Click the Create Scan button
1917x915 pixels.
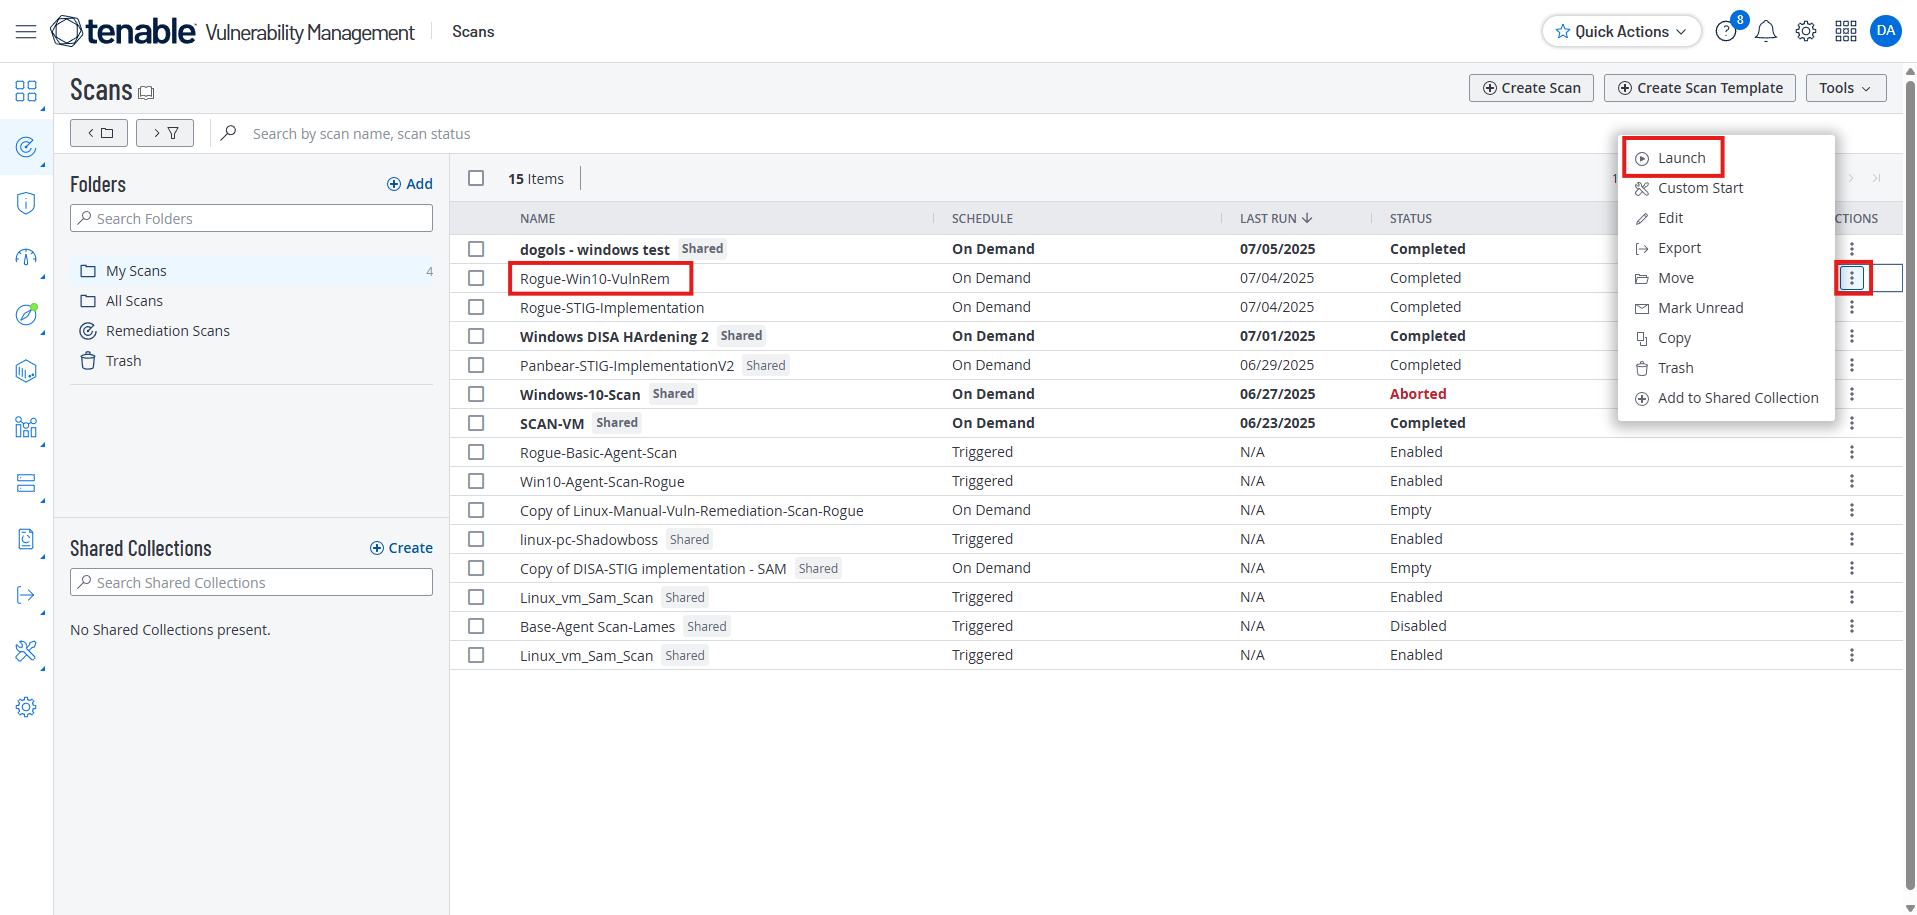click(1531, 88)
